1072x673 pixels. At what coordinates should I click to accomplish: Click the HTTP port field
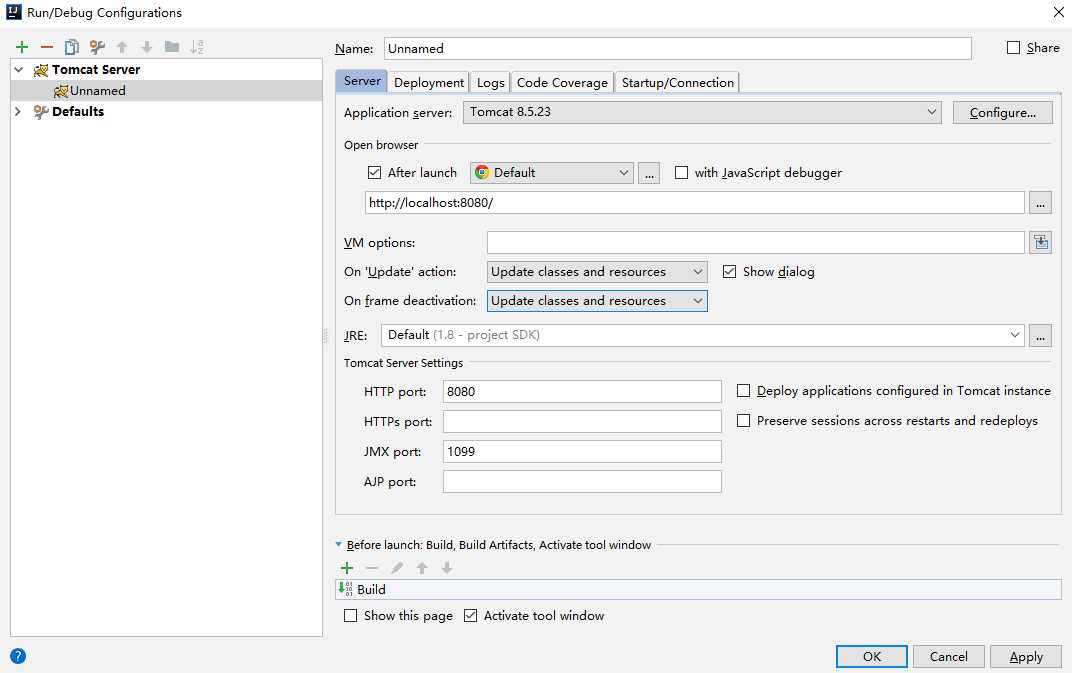click(x=582, y=391)
